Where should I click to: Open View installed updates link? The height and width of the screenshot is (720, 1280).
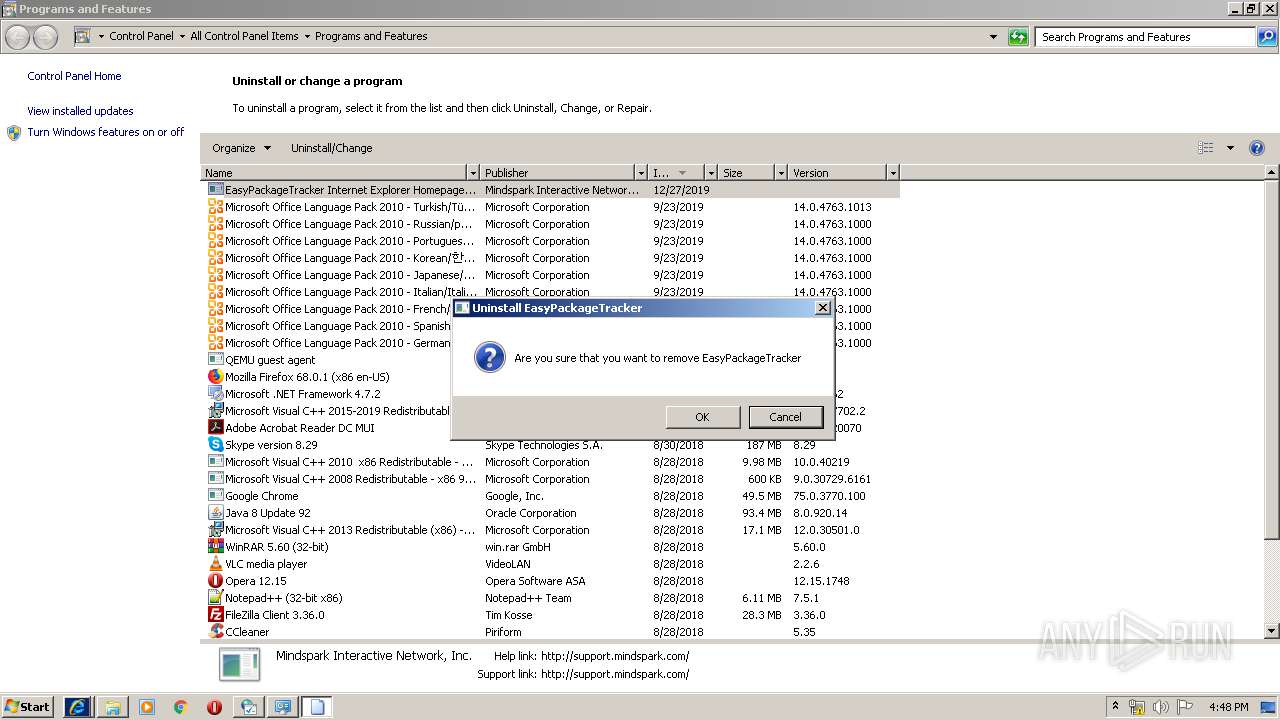[80, 111]
